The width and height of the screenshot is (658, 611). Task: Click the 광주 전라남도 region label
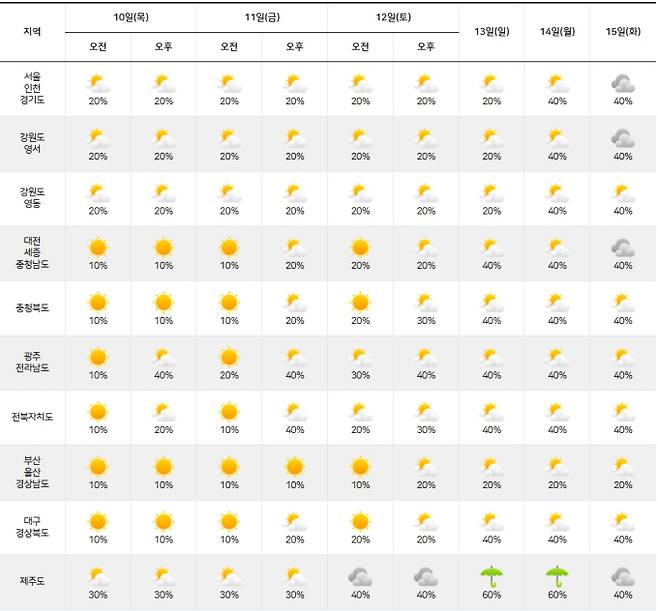pos(32,362)
